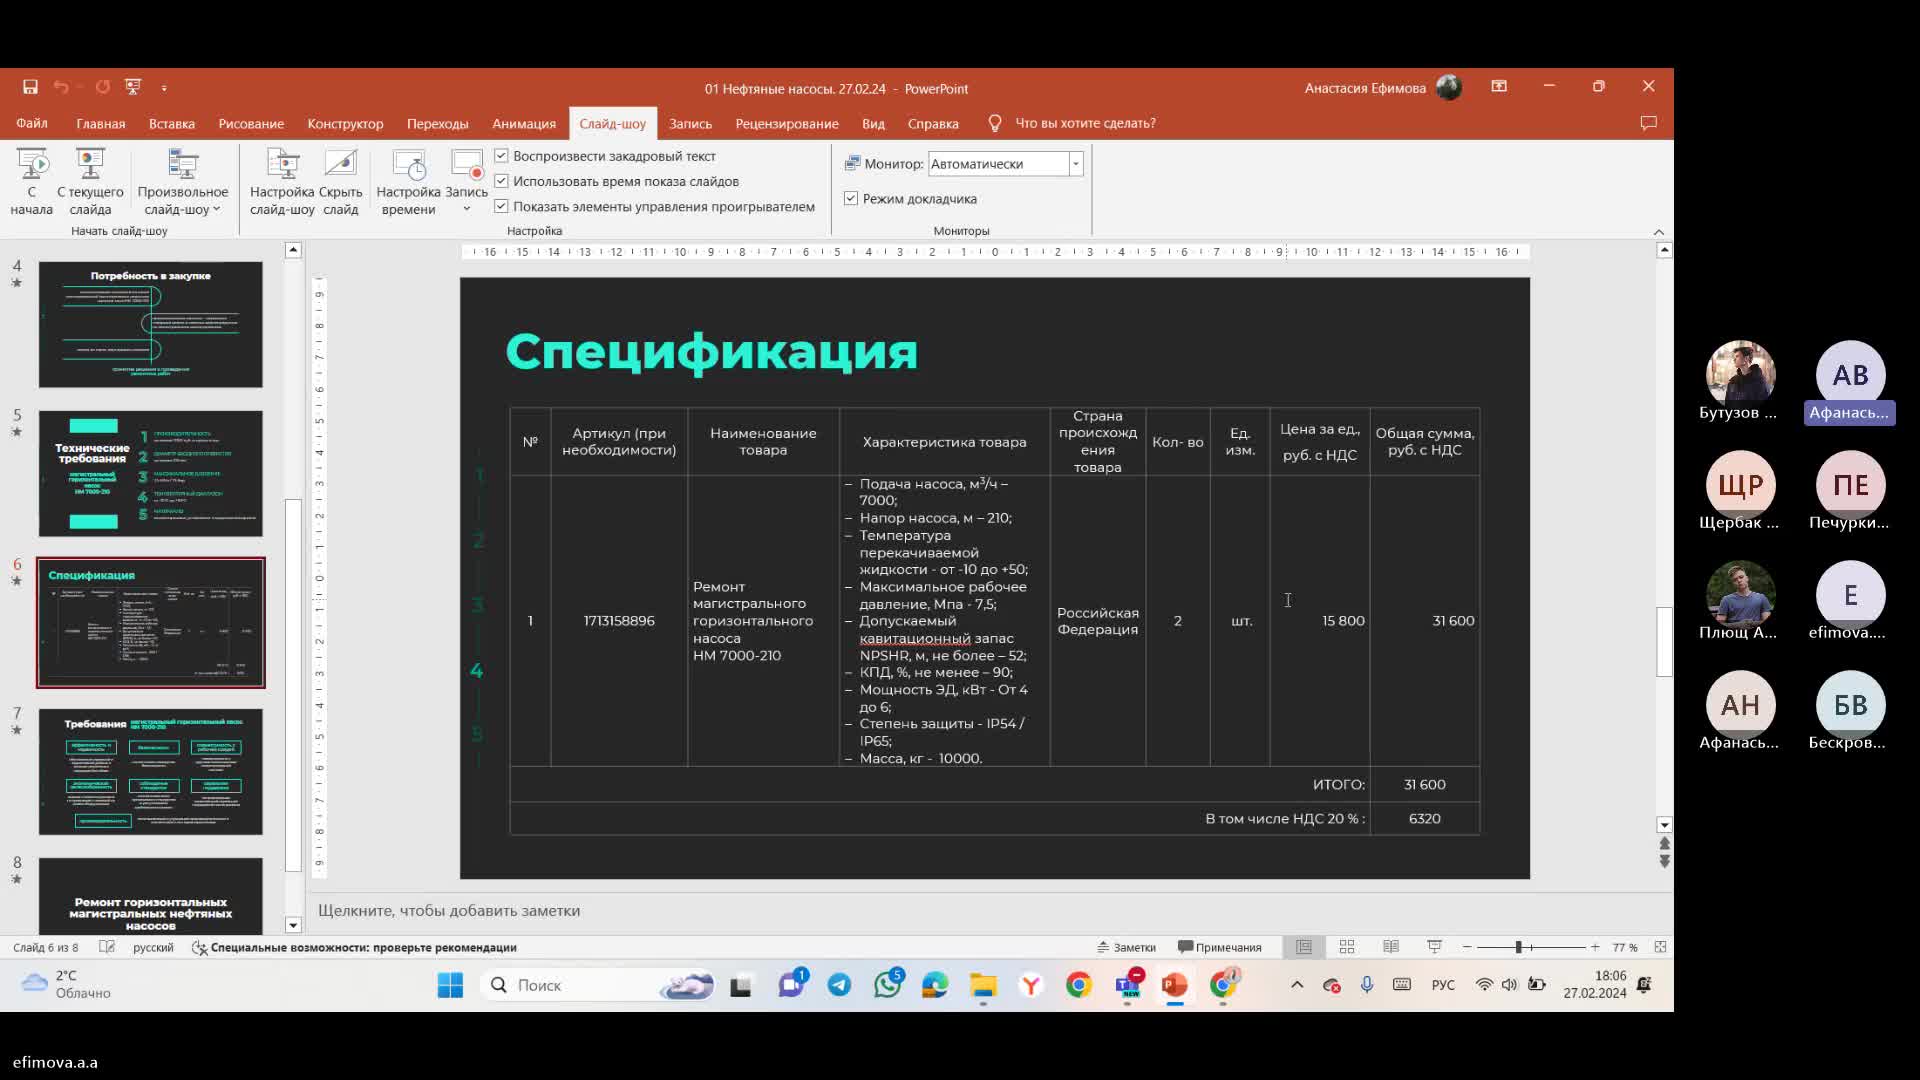Screen dimensions: 1920x1080
Task: Go to previous slide double-arrow button
Action: coord(1664,844)
